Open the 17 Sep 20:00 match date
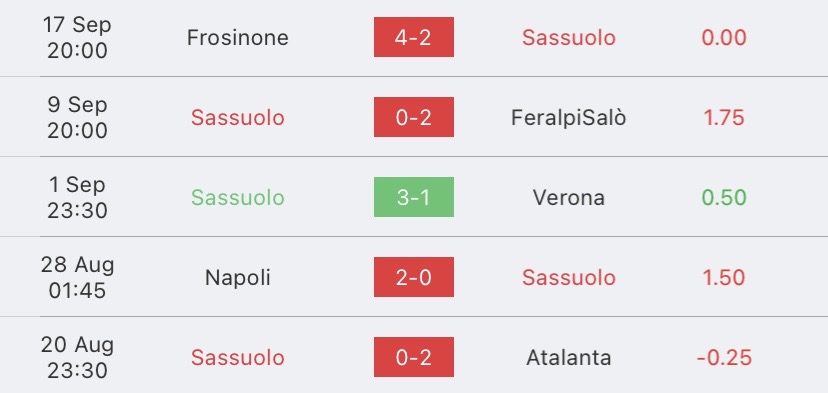This screenshot has height=393, width=828. 77,38
